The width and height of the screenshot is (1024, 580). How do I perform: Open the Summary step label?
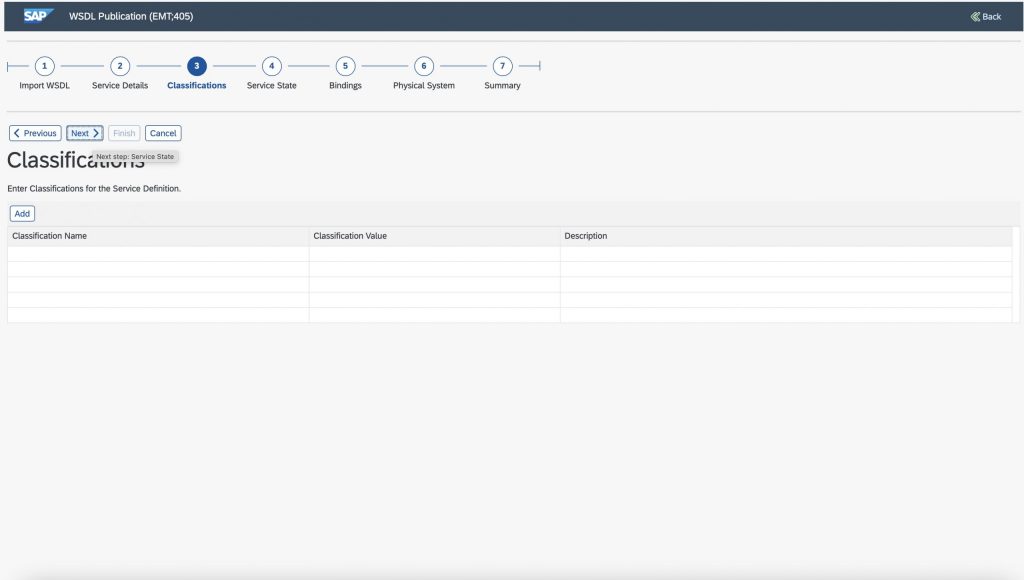(502, 86)
